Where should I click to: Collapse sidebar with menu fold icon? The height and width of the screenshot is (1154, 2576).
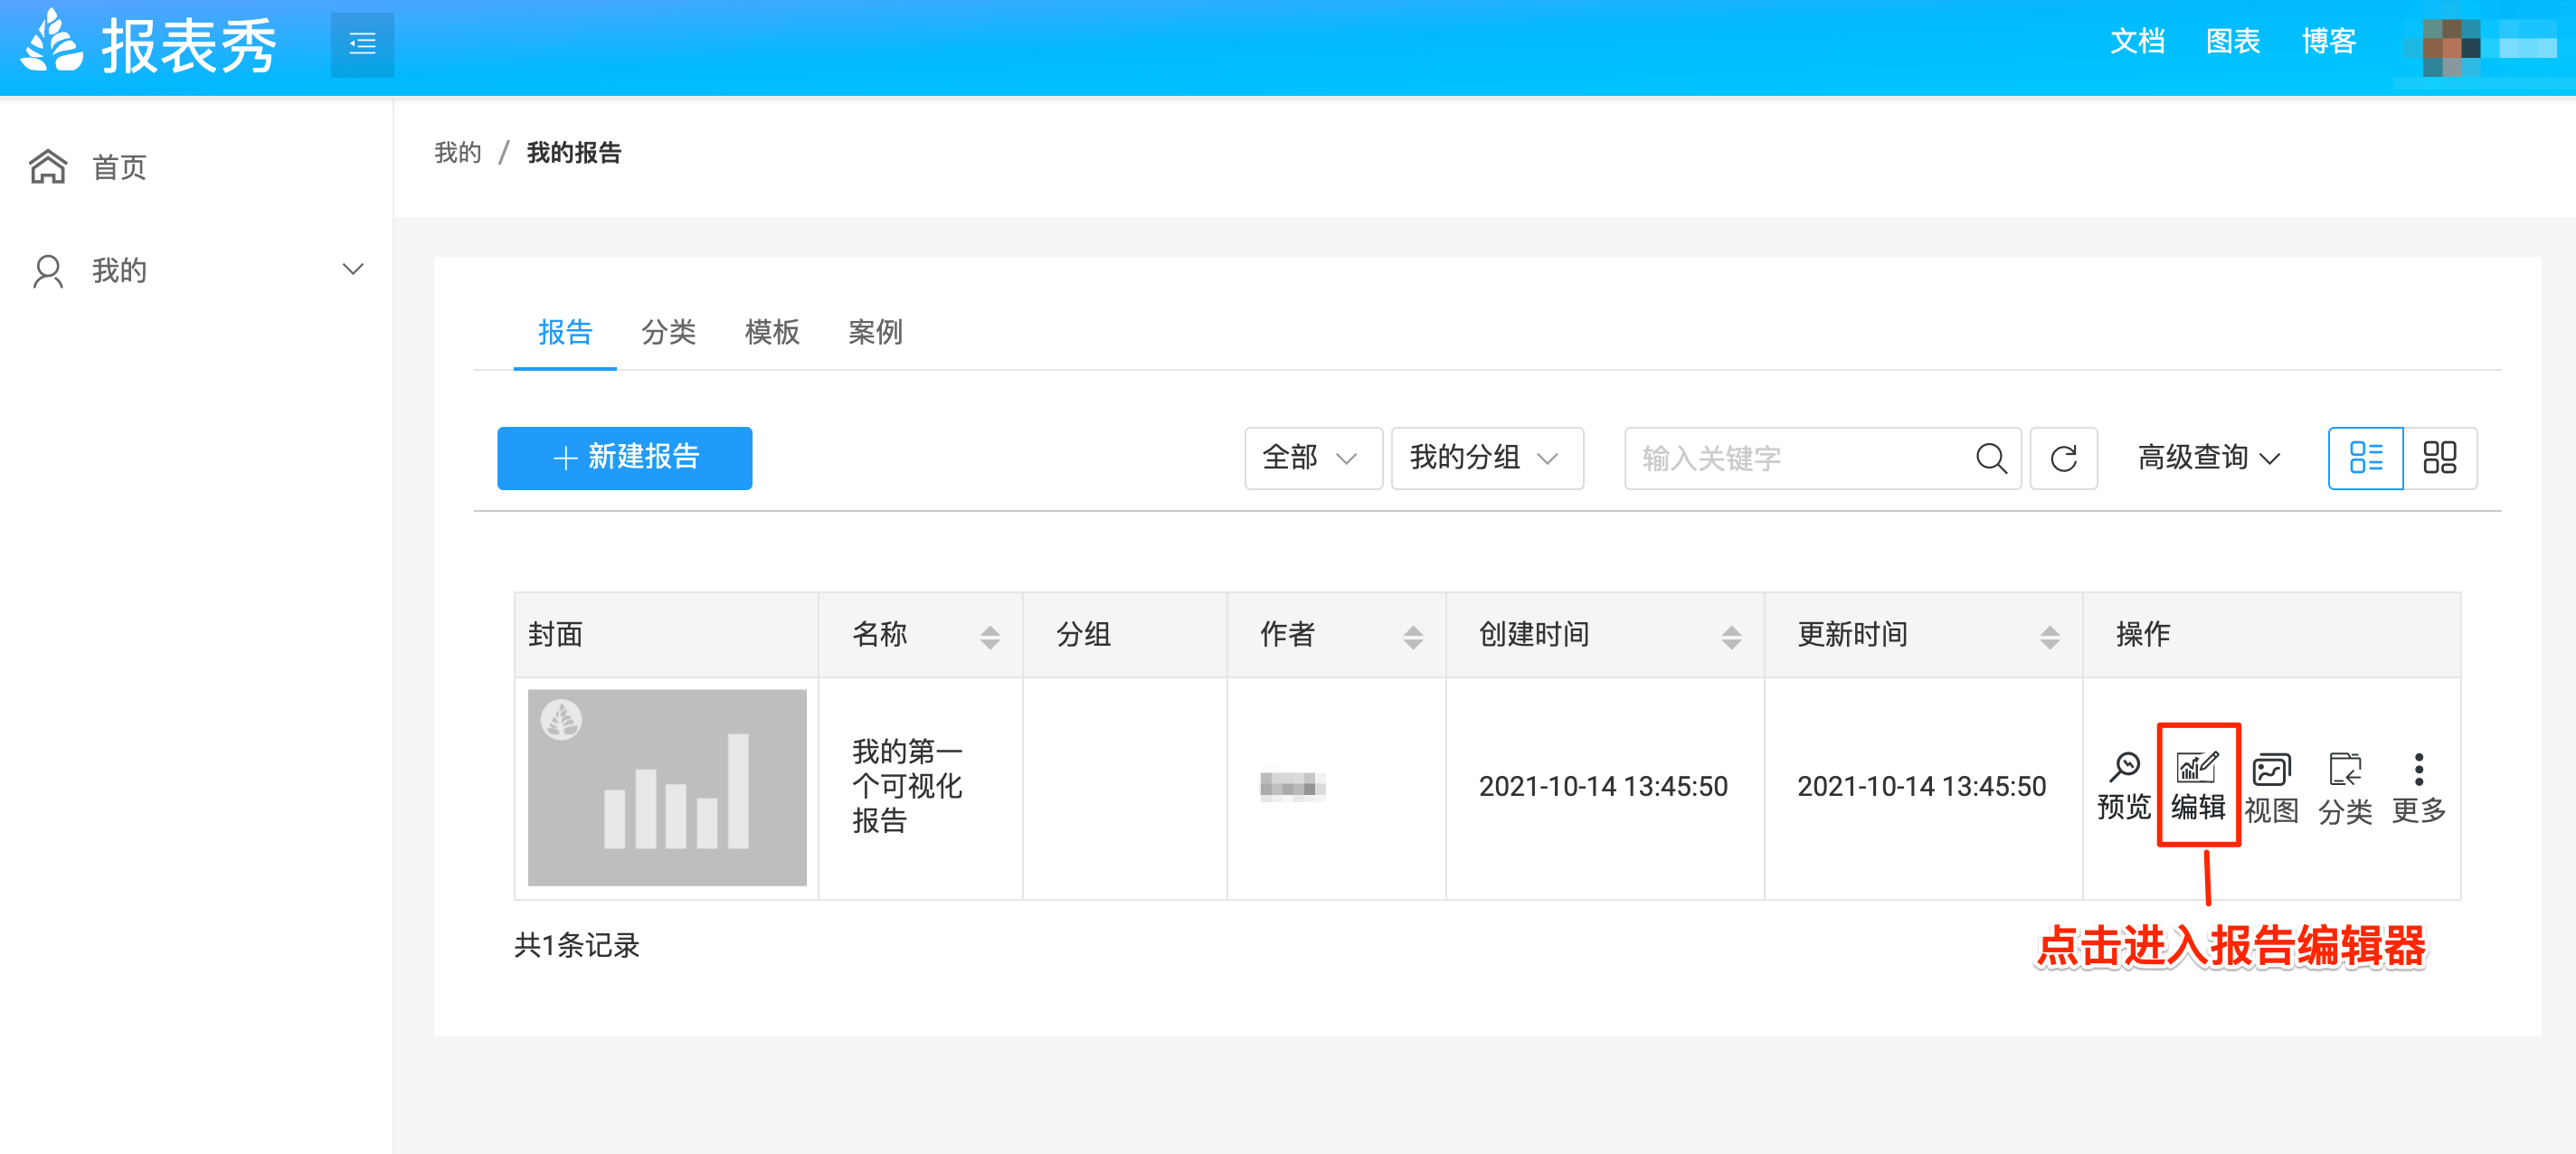click(x=362, y=44)
